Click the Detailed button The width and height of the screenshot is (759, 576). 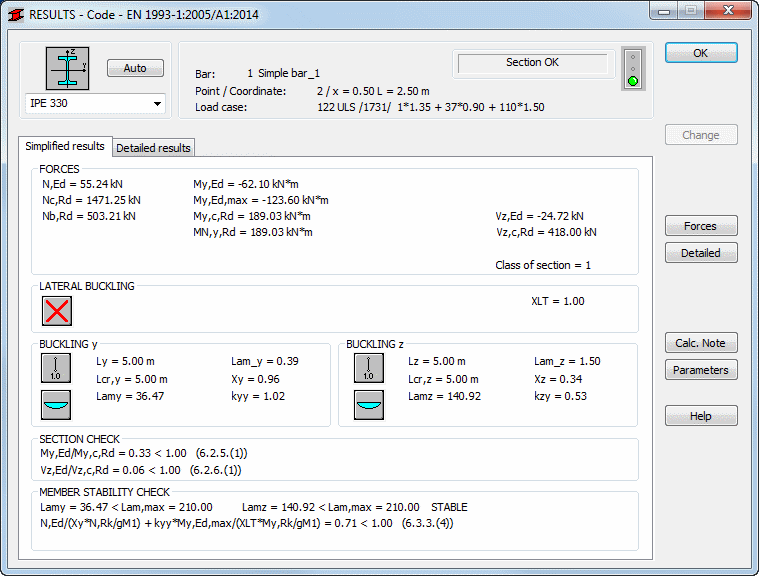pos(701,253)
